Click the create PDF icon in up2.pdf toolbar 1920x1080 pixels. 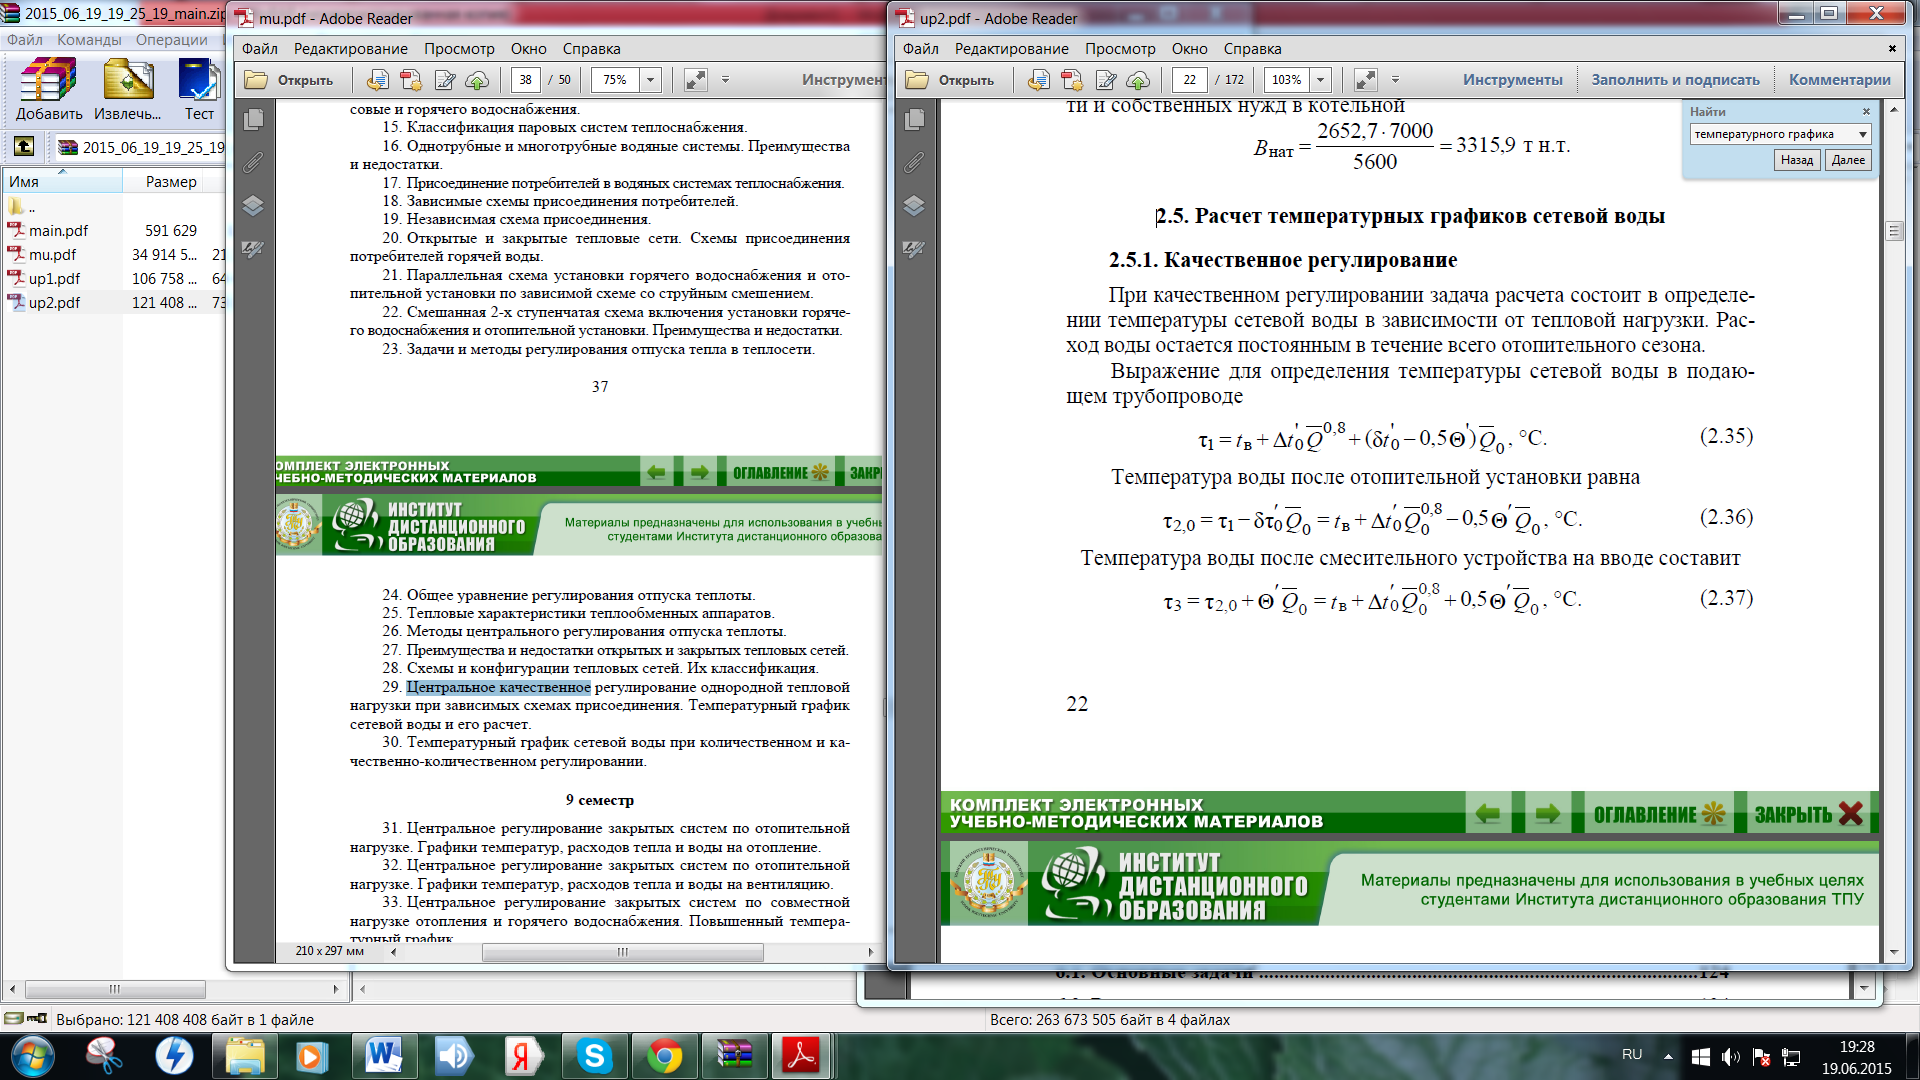click(1072, 80)
